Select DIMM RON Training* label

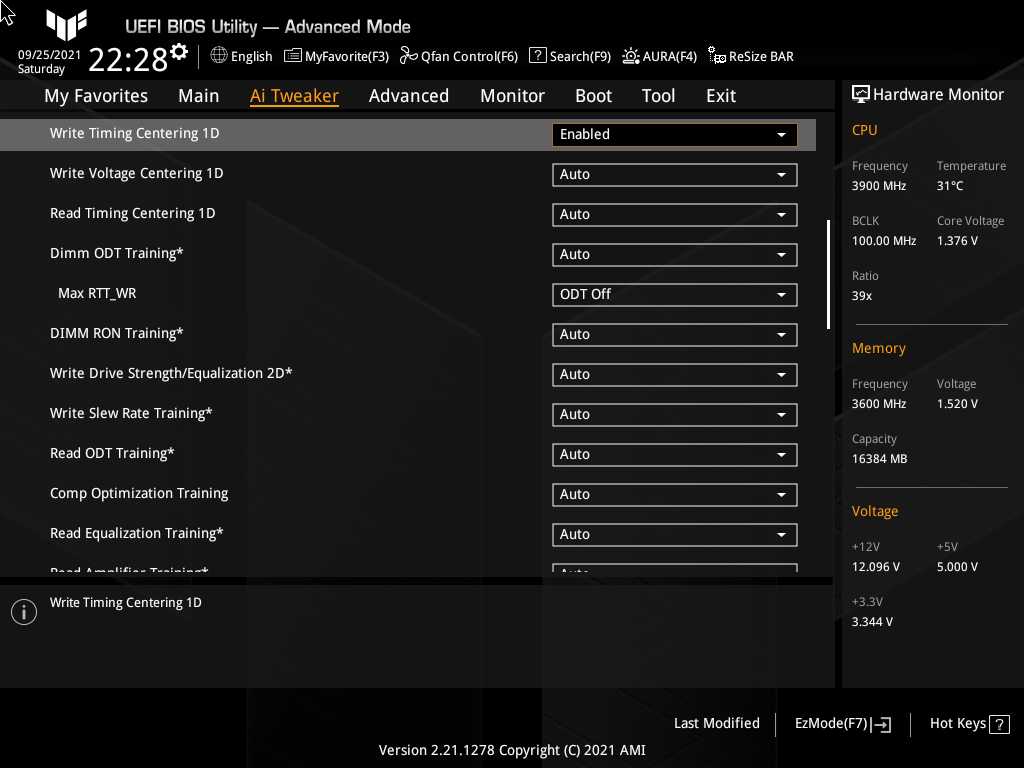[x=116, y=333]
